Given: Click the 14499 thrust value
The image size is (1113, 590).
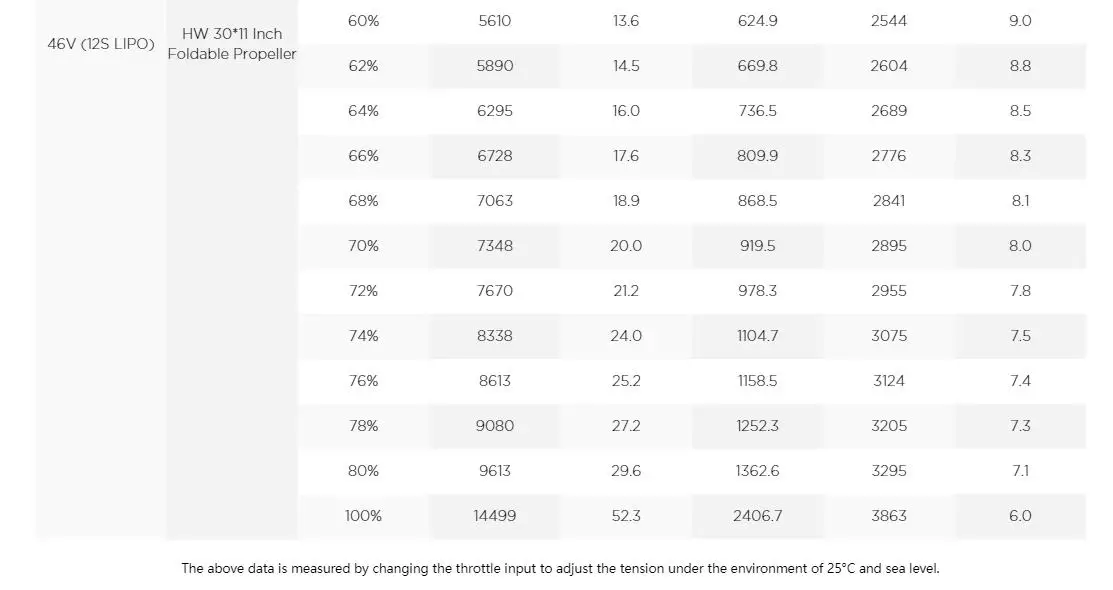Looking at the screenshot, I should (x=495, y=516).
